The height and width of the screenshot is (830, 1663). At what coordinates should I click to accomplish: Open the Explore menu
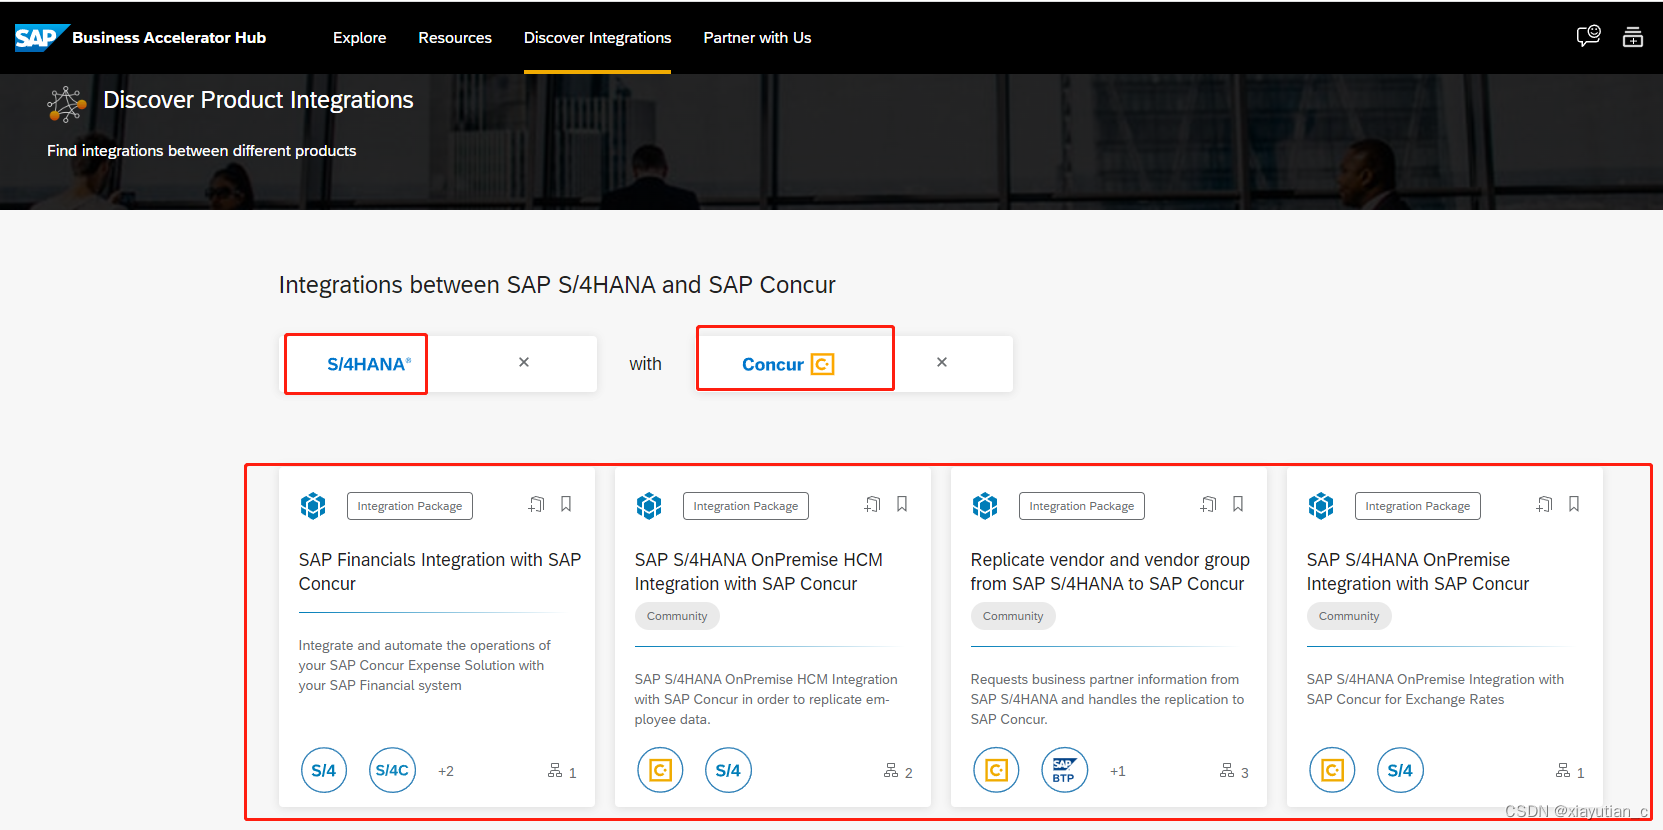click(359, 38)
